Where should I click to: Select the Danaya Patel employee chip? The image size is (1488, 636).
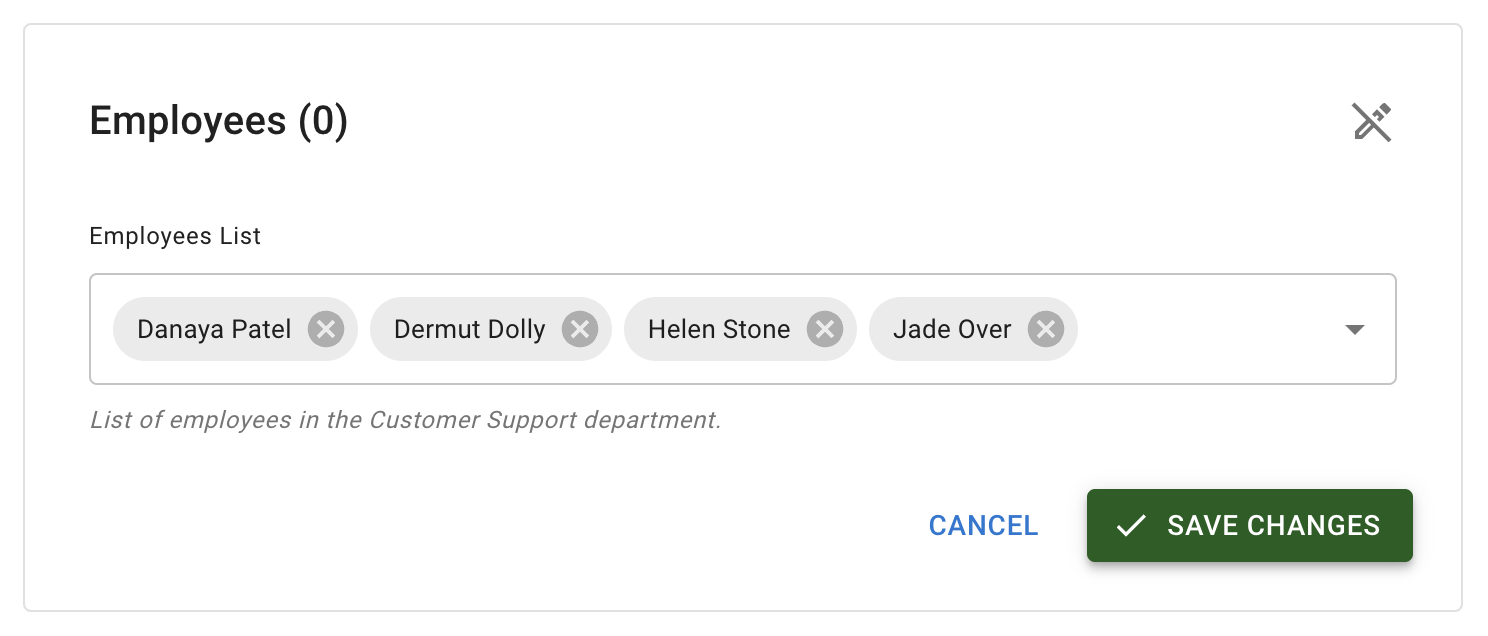click(213, 328)
